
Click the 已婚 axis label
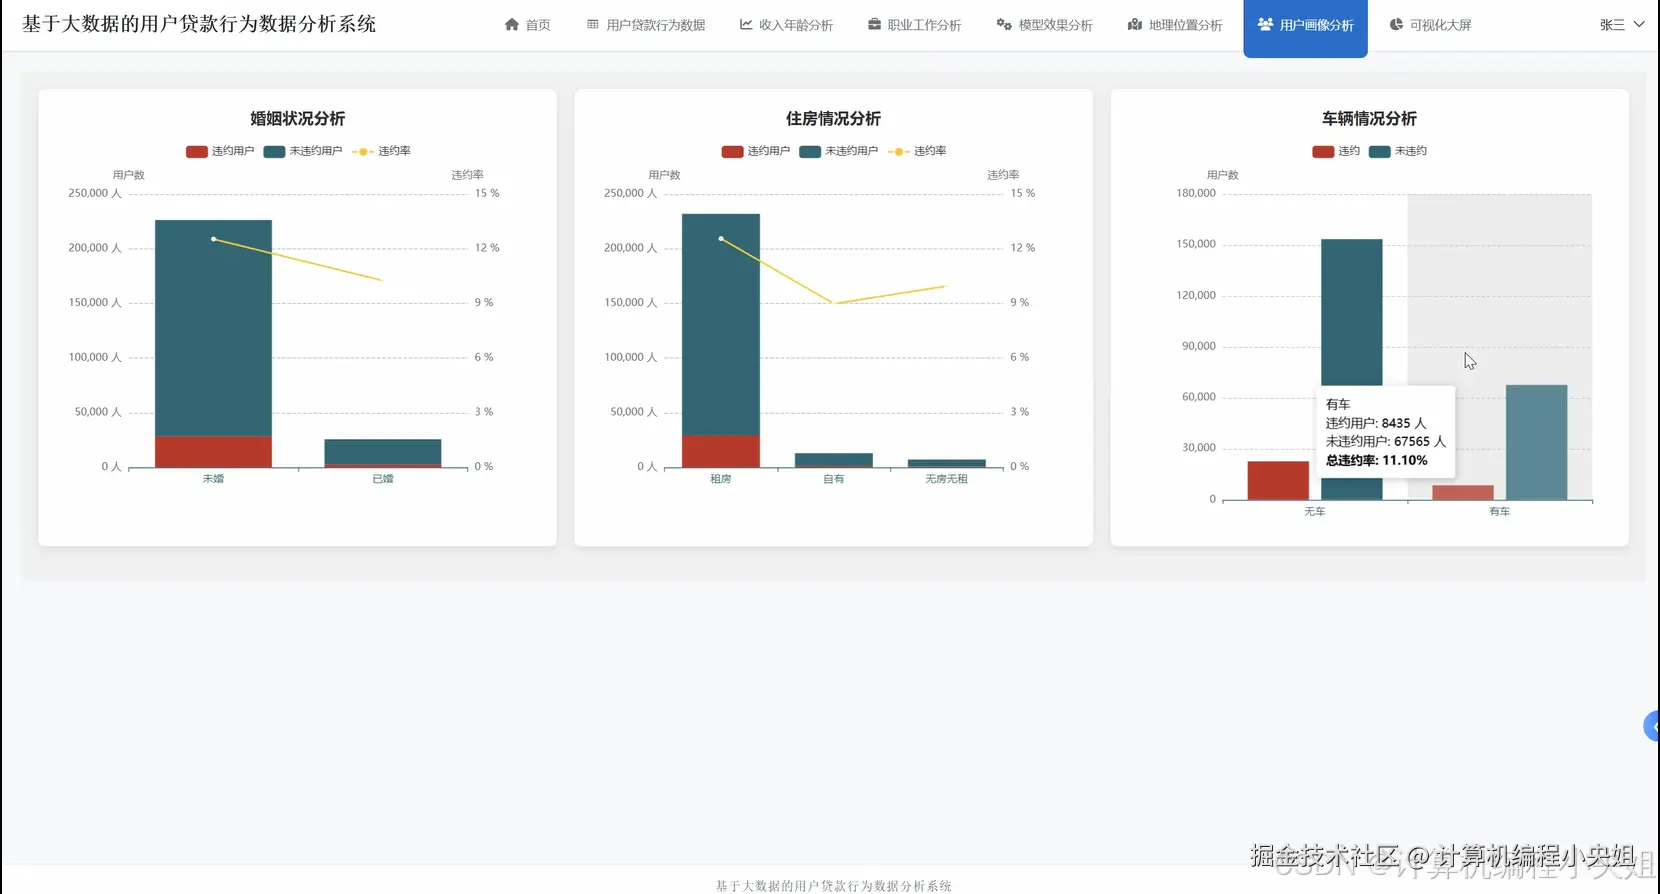tap(383, 479)
